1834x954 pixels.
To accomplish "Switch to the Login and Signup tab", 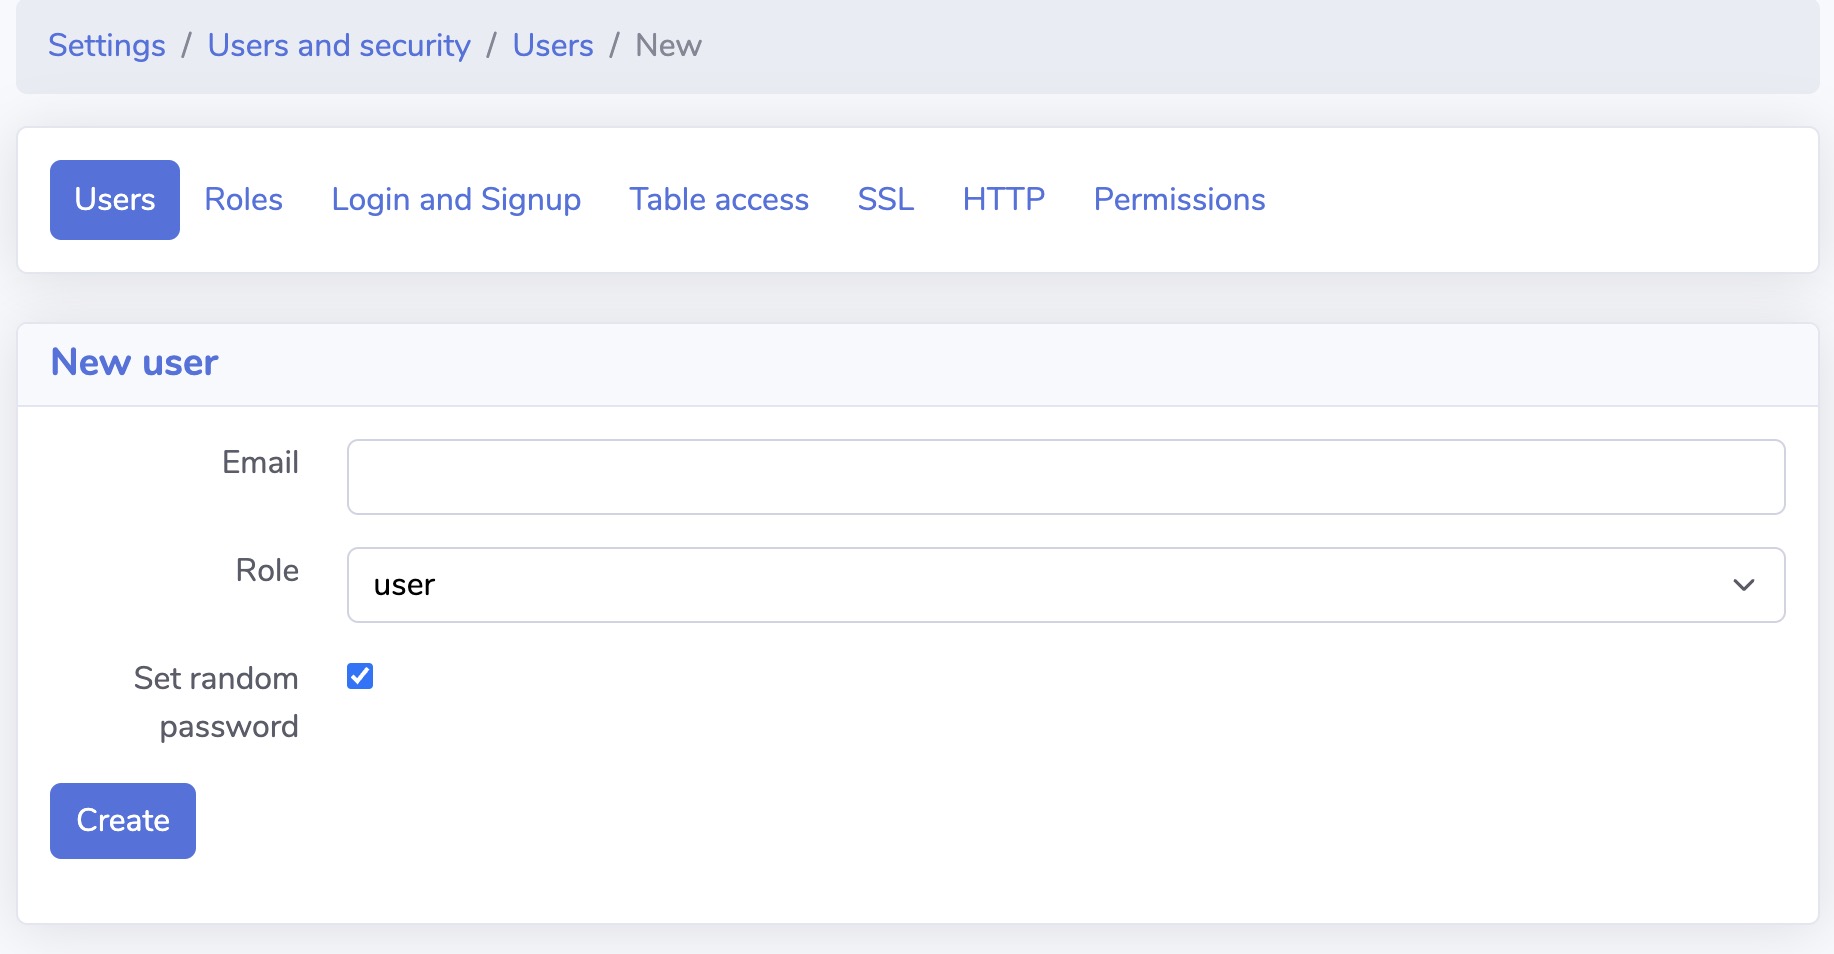I will 456,199.
